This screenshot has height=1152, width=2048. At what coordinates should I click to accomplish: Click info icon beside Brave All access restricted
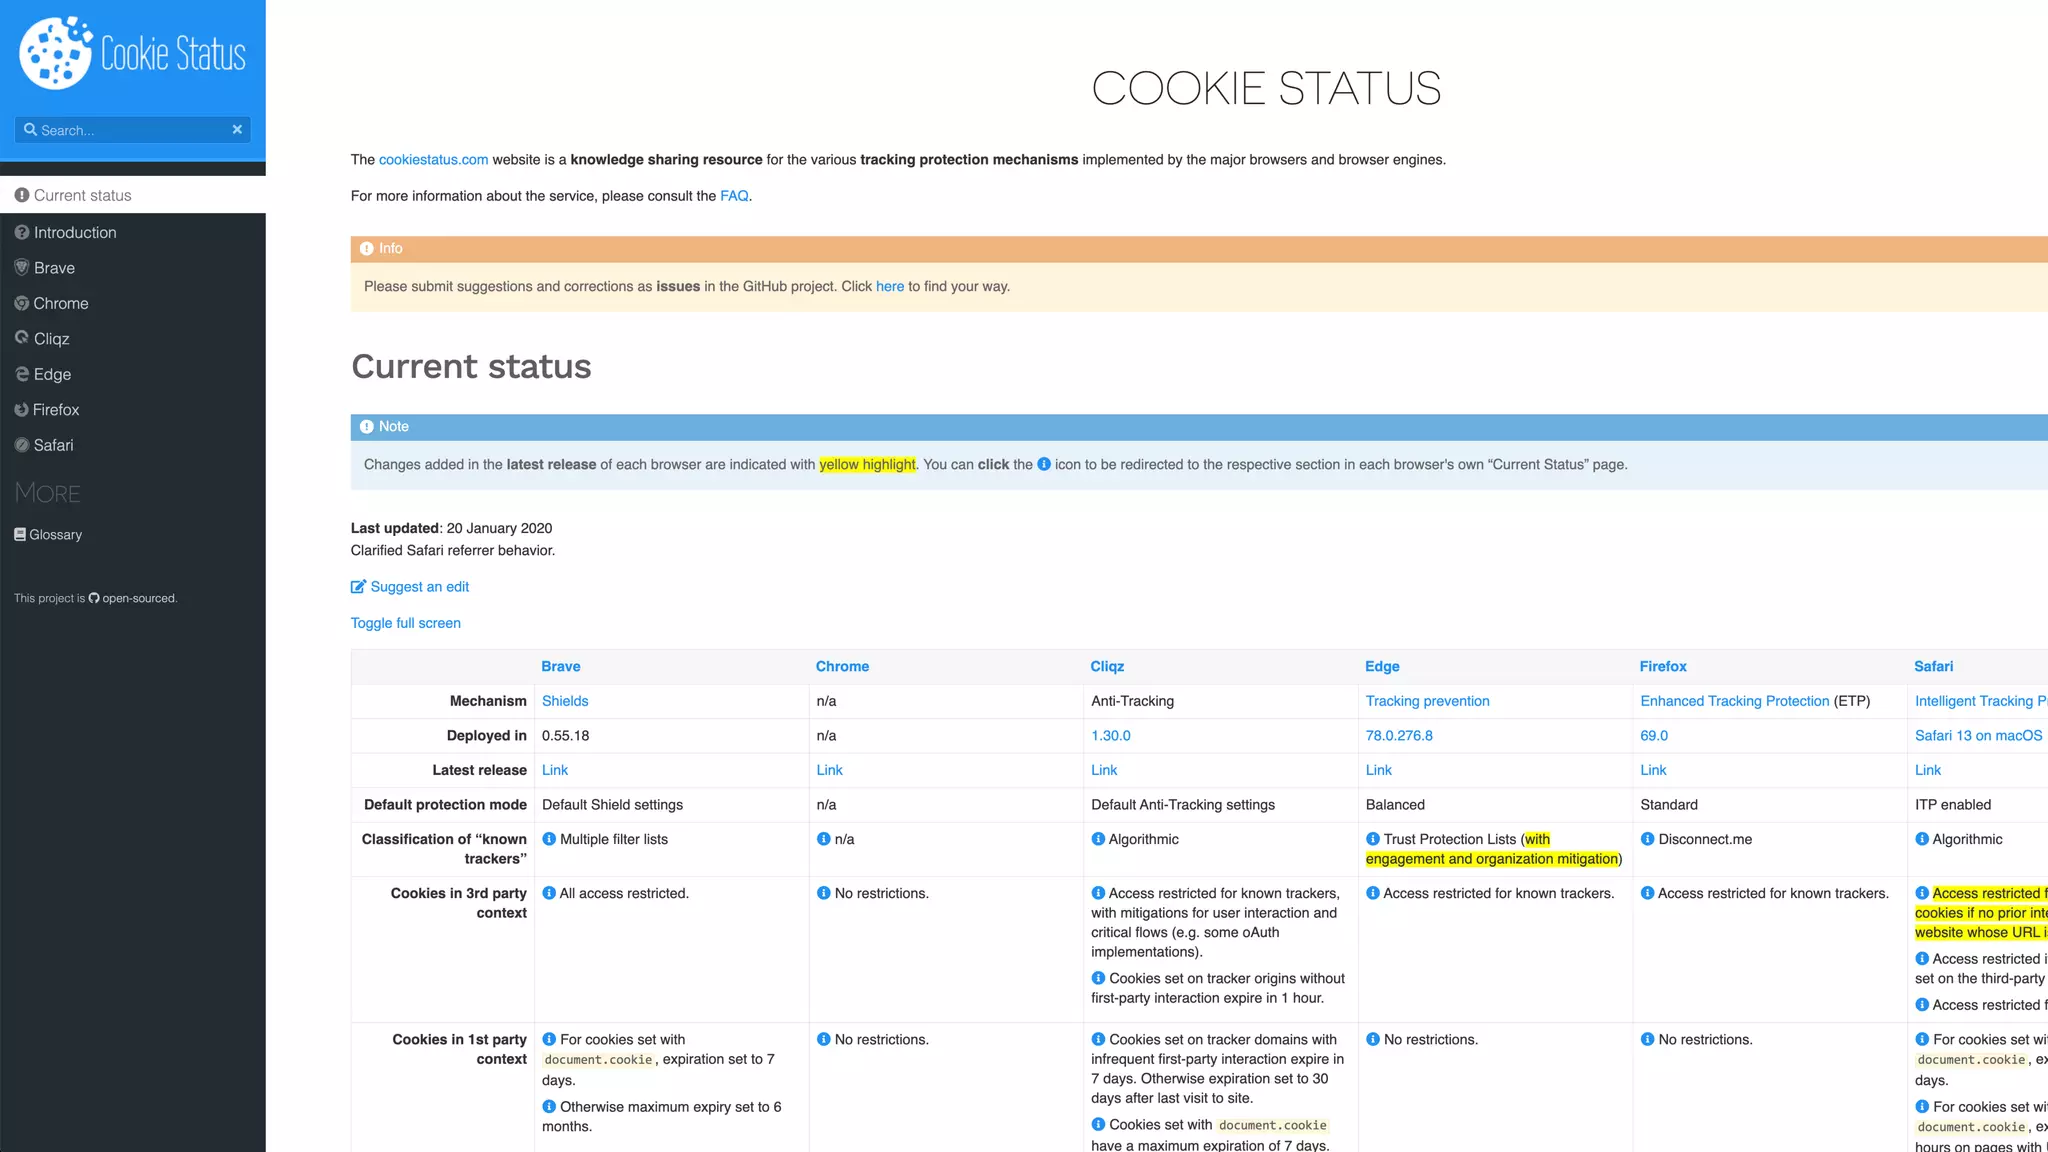549,893
